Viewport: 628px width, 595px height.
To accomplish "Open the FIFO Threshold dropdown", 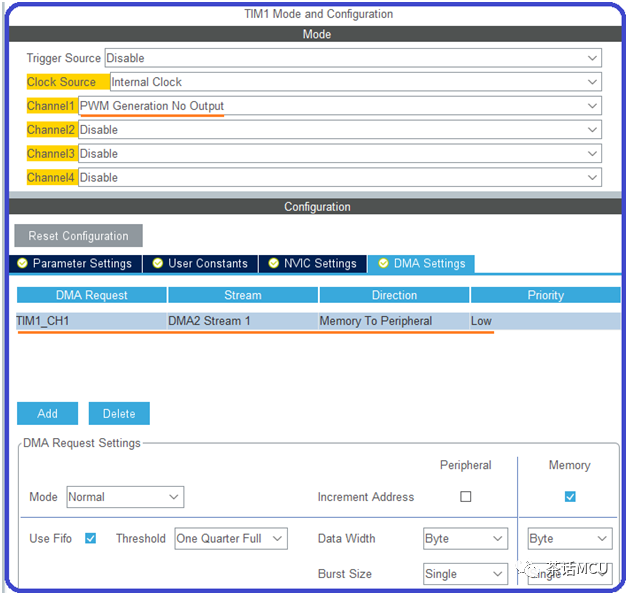I will pos(231,539).
